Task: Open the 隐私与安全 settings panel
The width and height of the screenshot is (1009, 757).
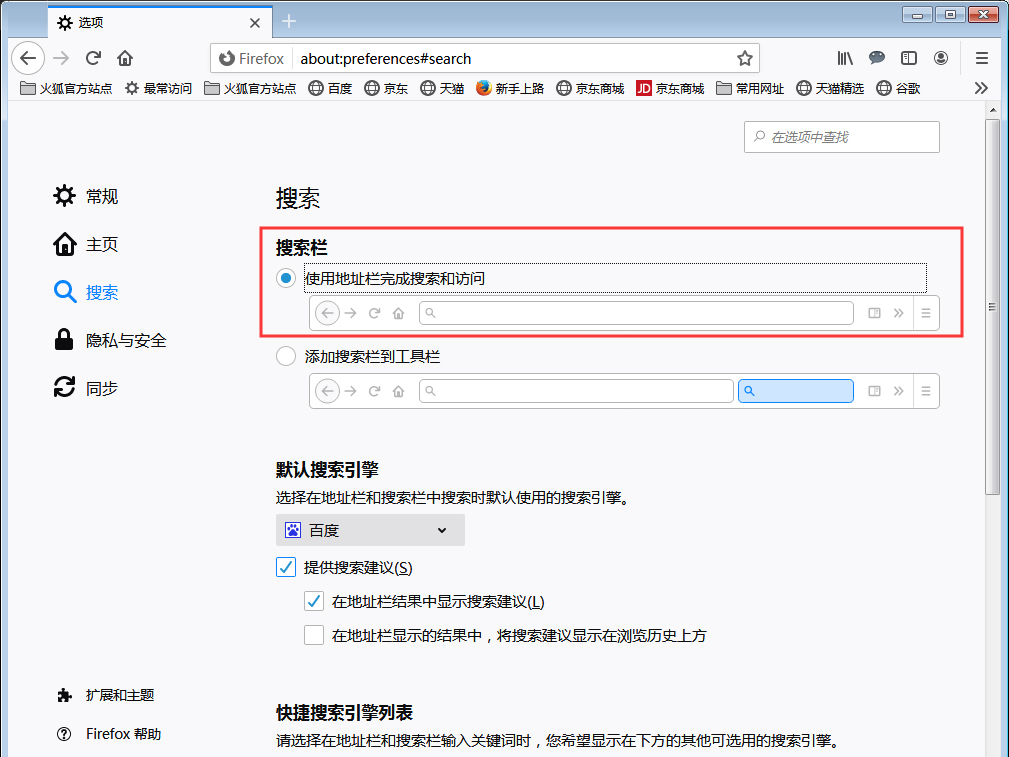Action: pos(124,340)
